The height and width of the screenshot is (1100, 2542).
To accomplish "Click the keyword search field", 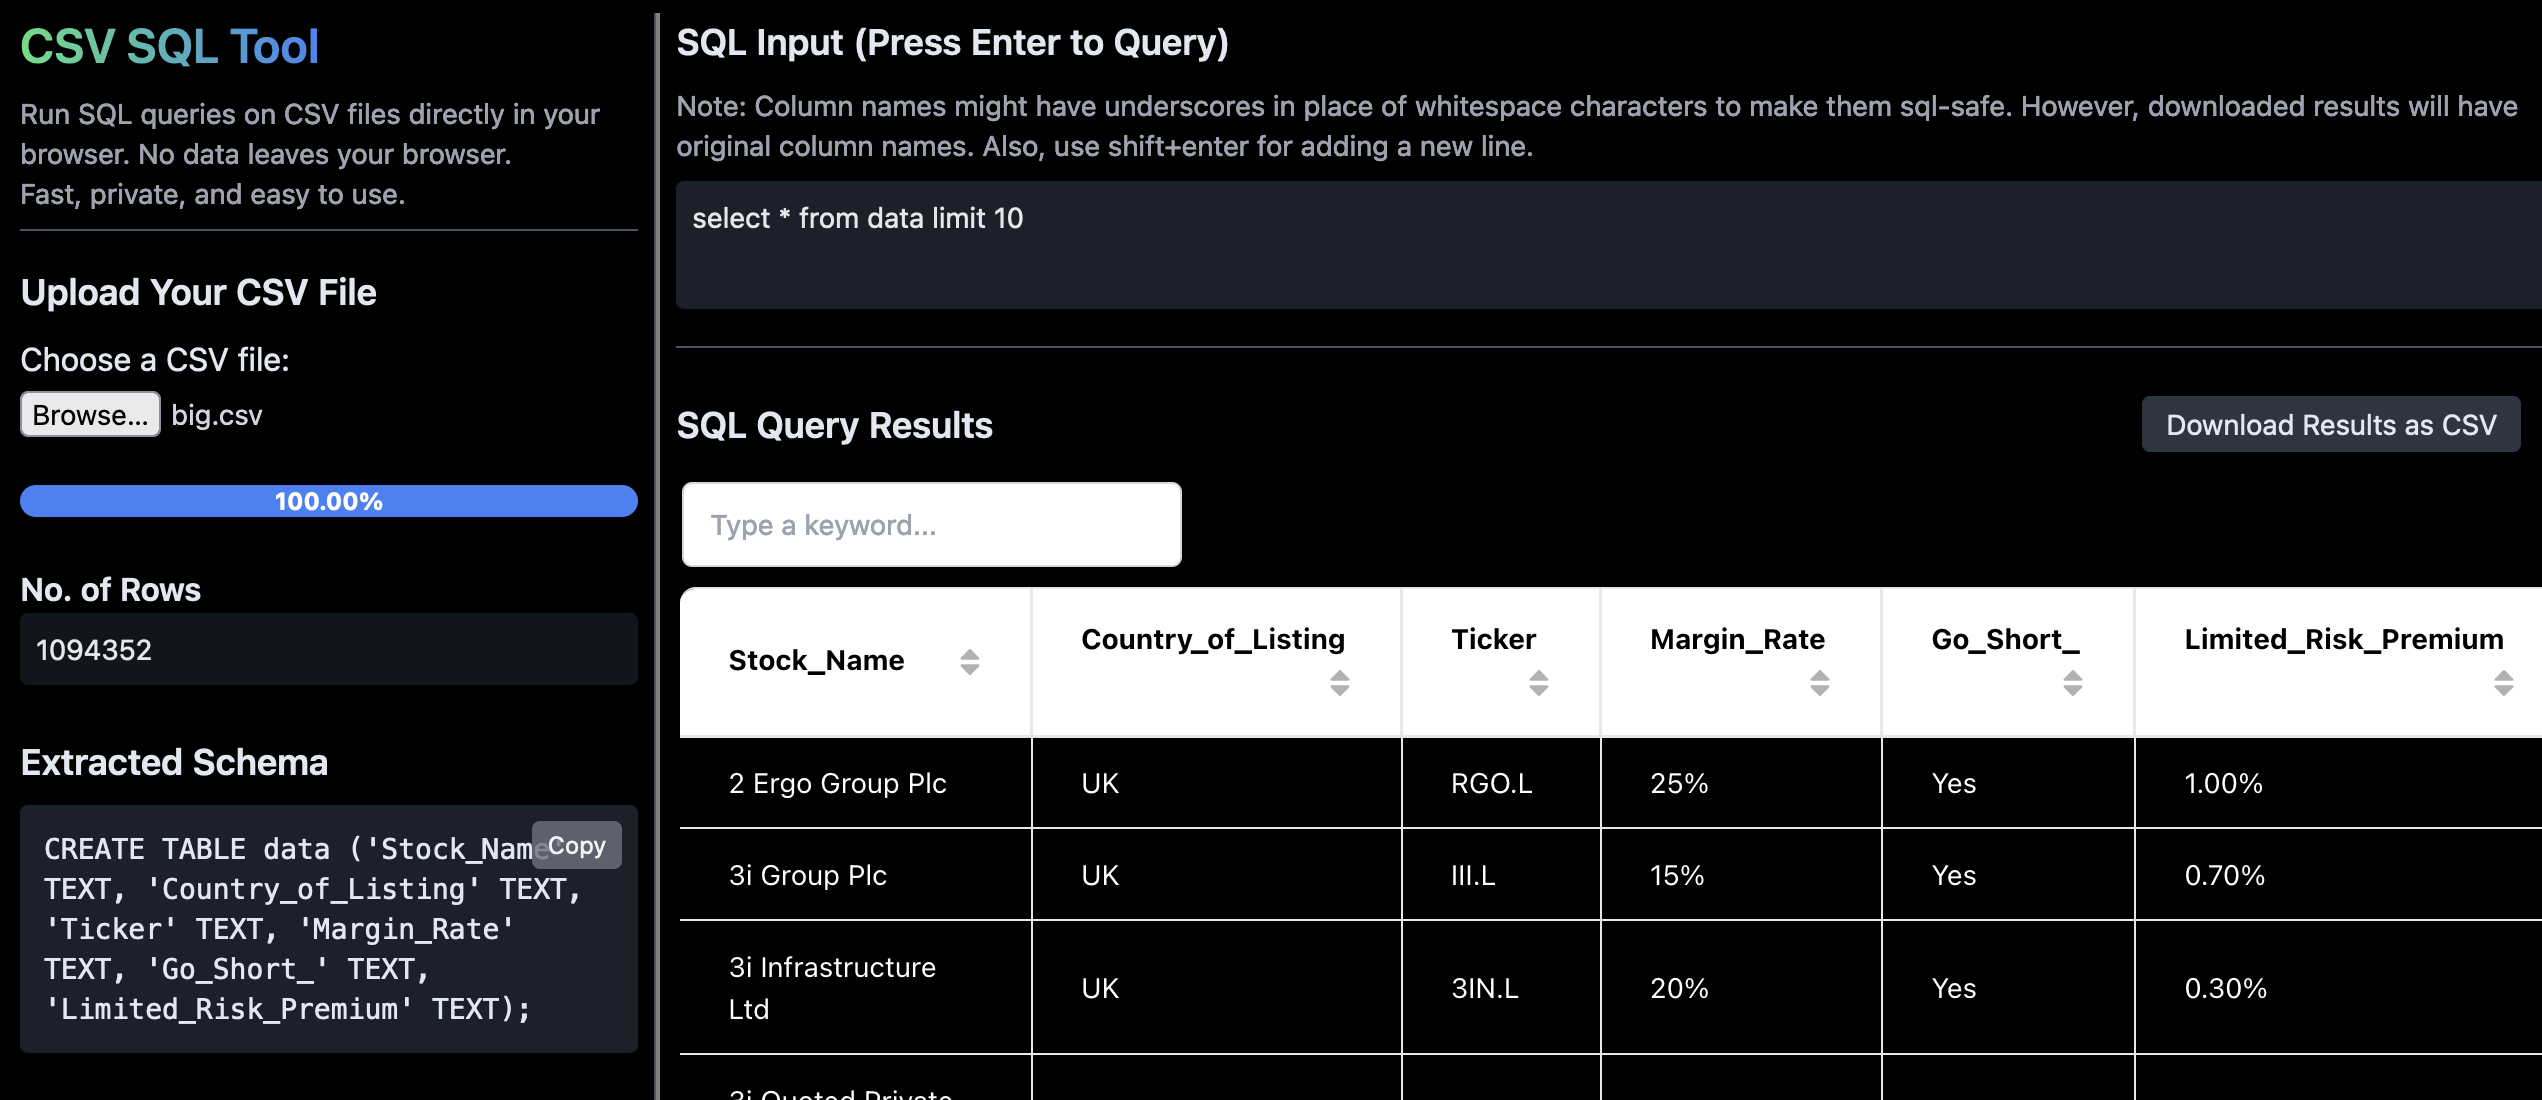I will pyautogui.click(x=931, y=525).
